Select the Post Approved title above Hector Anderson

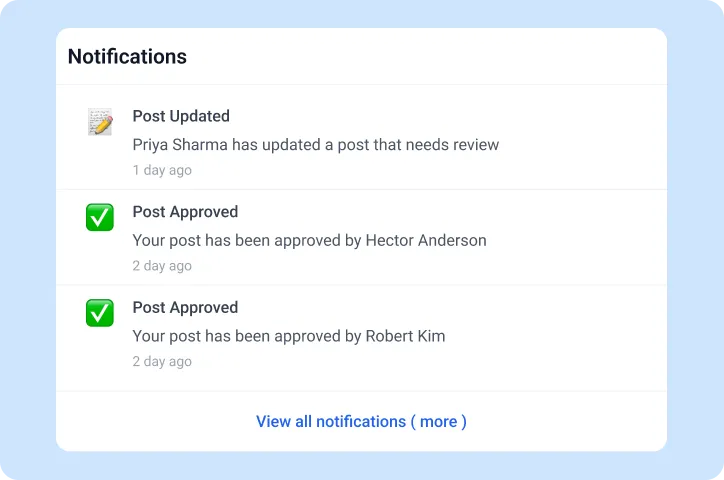click(x=185, y=212)
